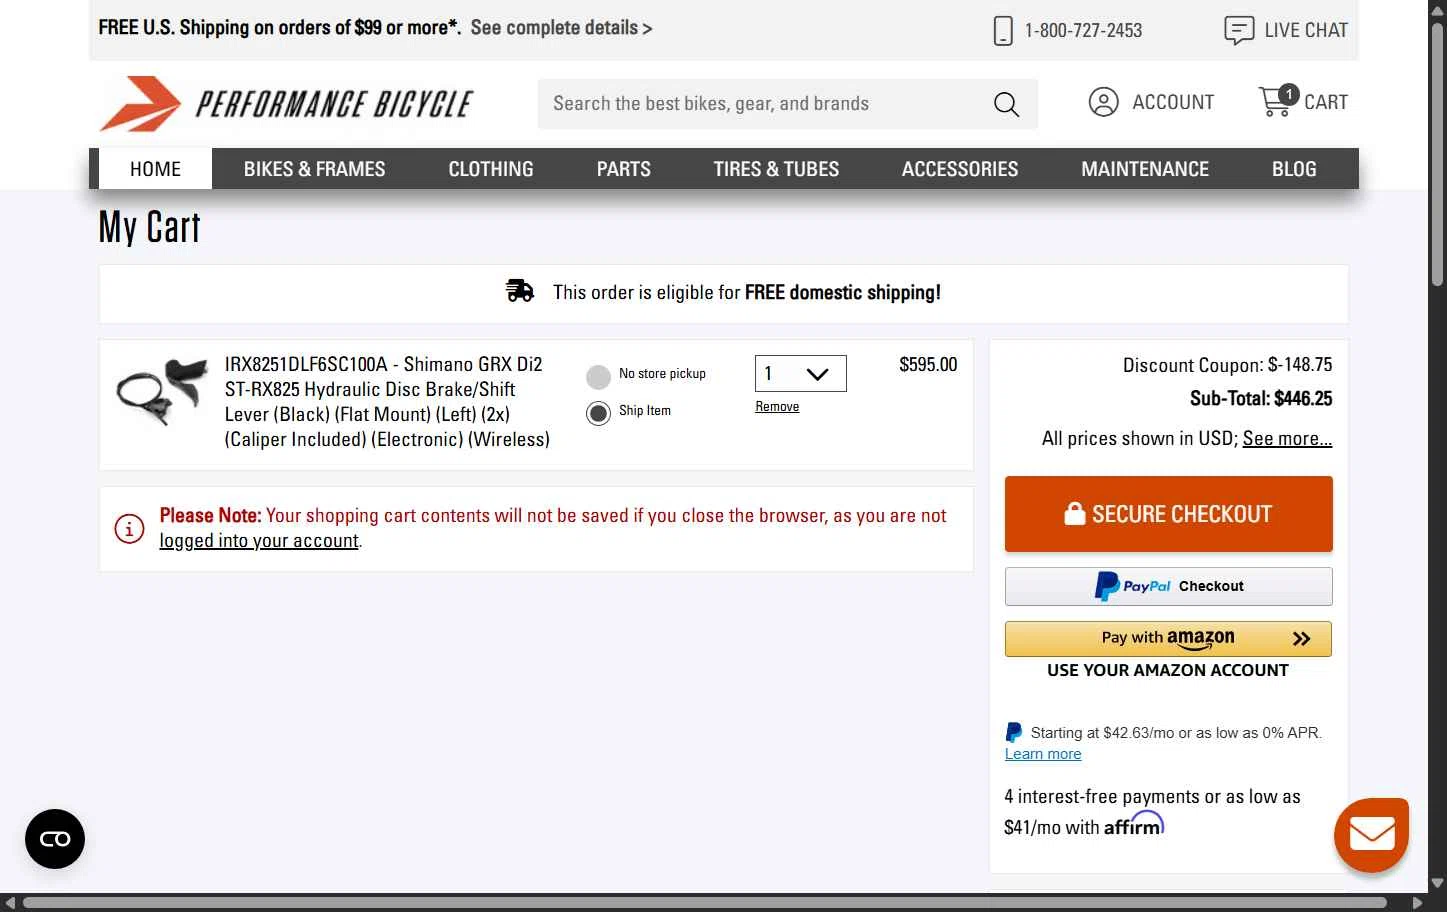Viewport: 1447px width, 912px height.
Task: Click 'logged into your account' link
Action: pyautogui.click(x=259, y=541)
